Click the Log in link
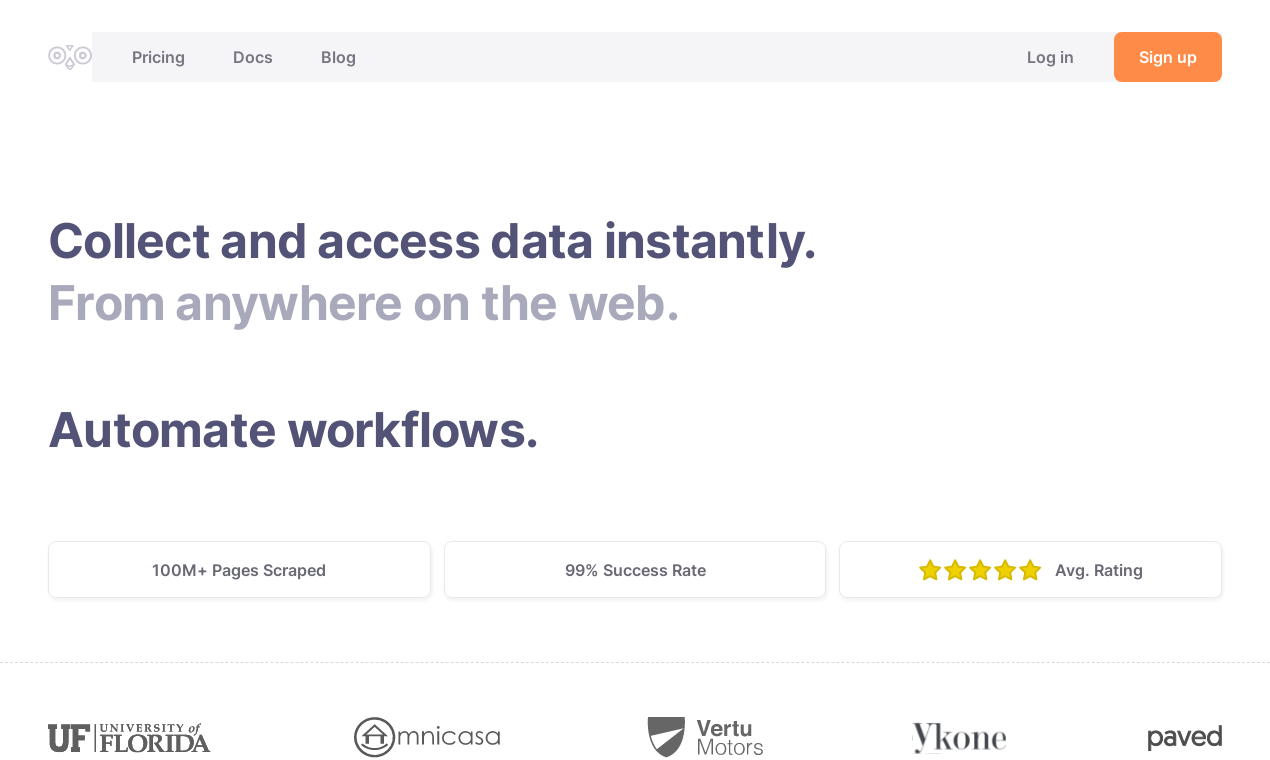Image resolution: width=1270 pixels, height=760 pixels. (x=1050, y=57)
